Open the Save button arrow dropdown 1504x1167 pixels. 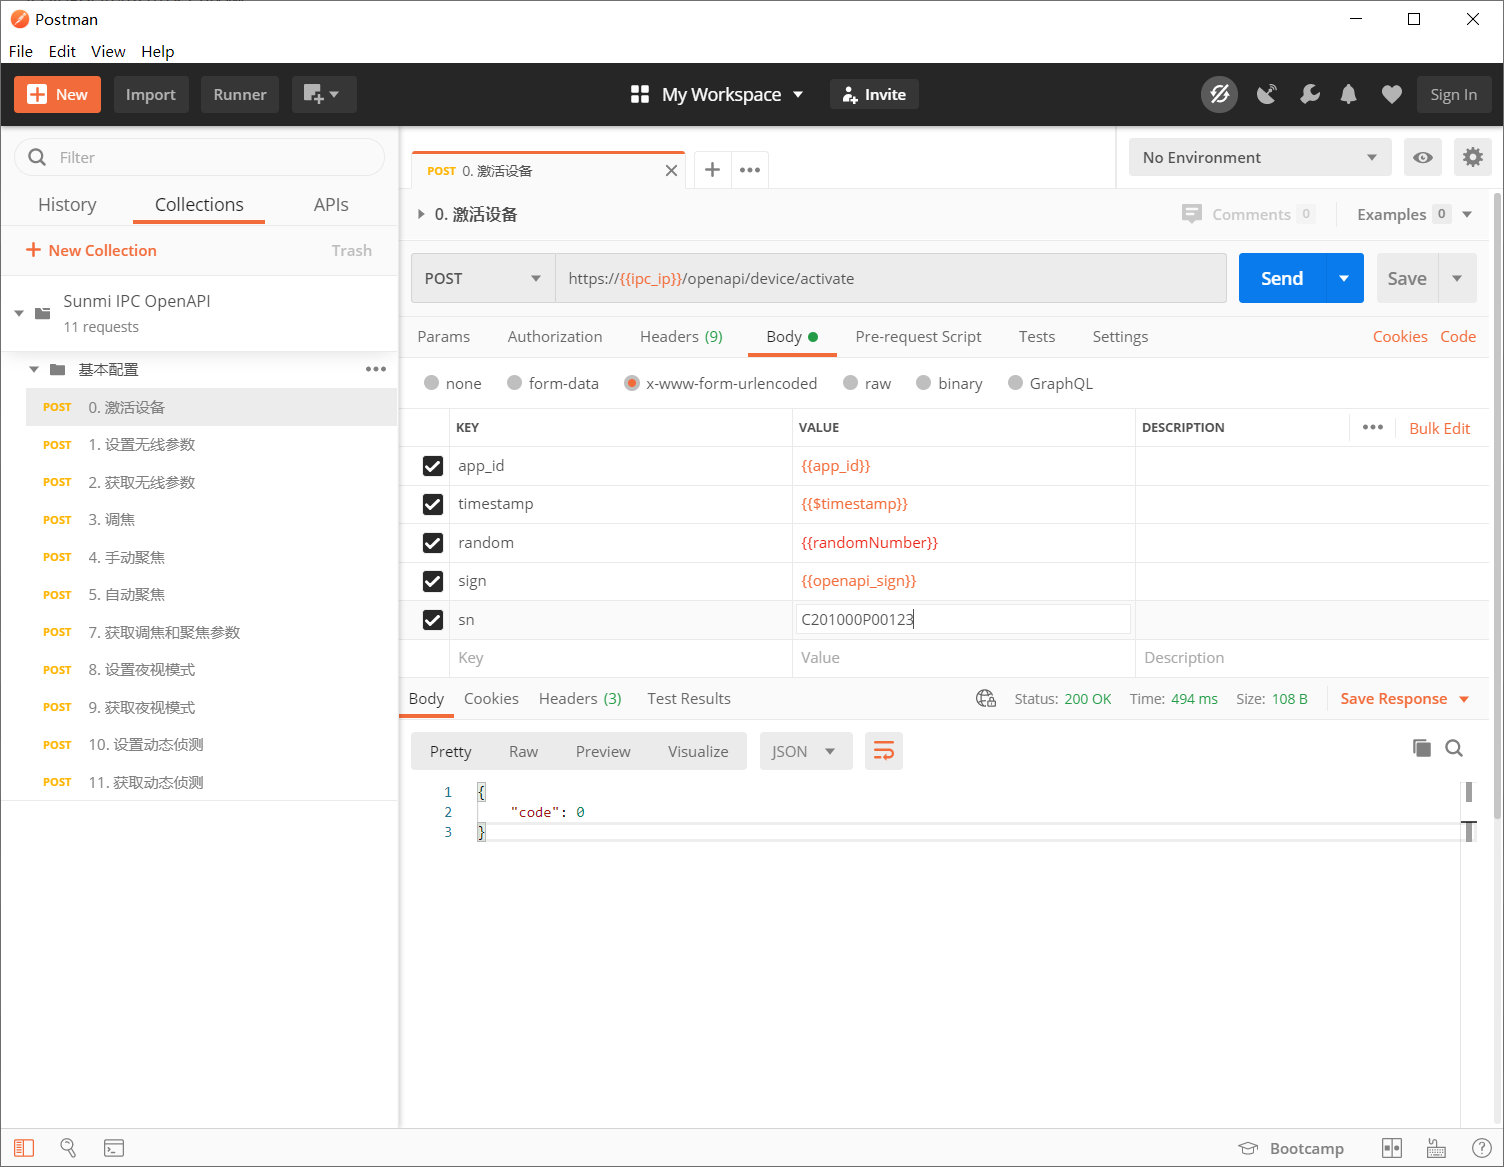pos(1457,278)
